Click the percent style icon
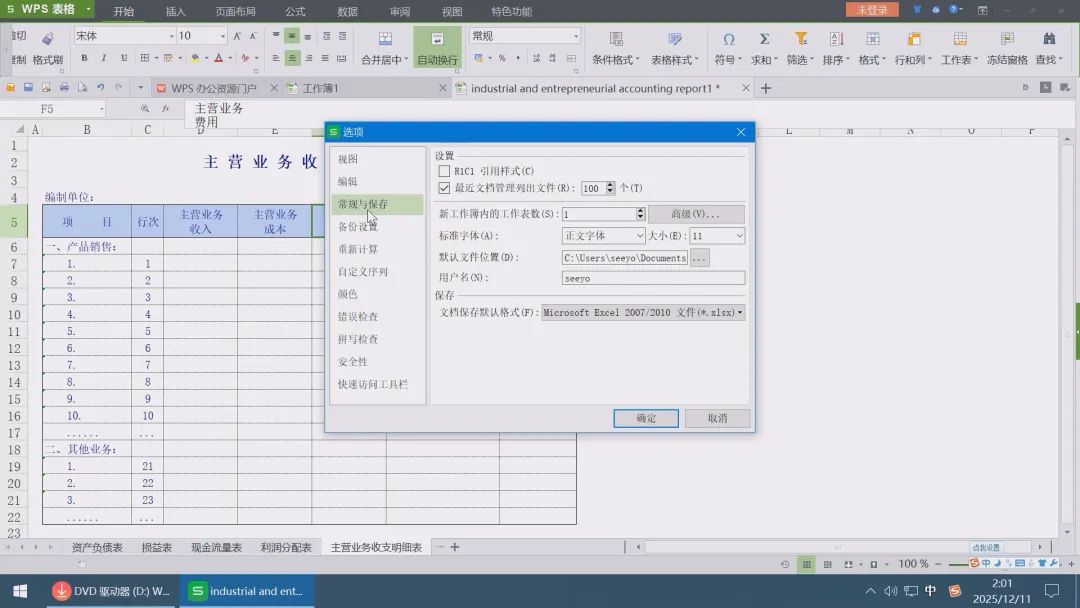The image size is (1080, 608). [x=502, y=59]
